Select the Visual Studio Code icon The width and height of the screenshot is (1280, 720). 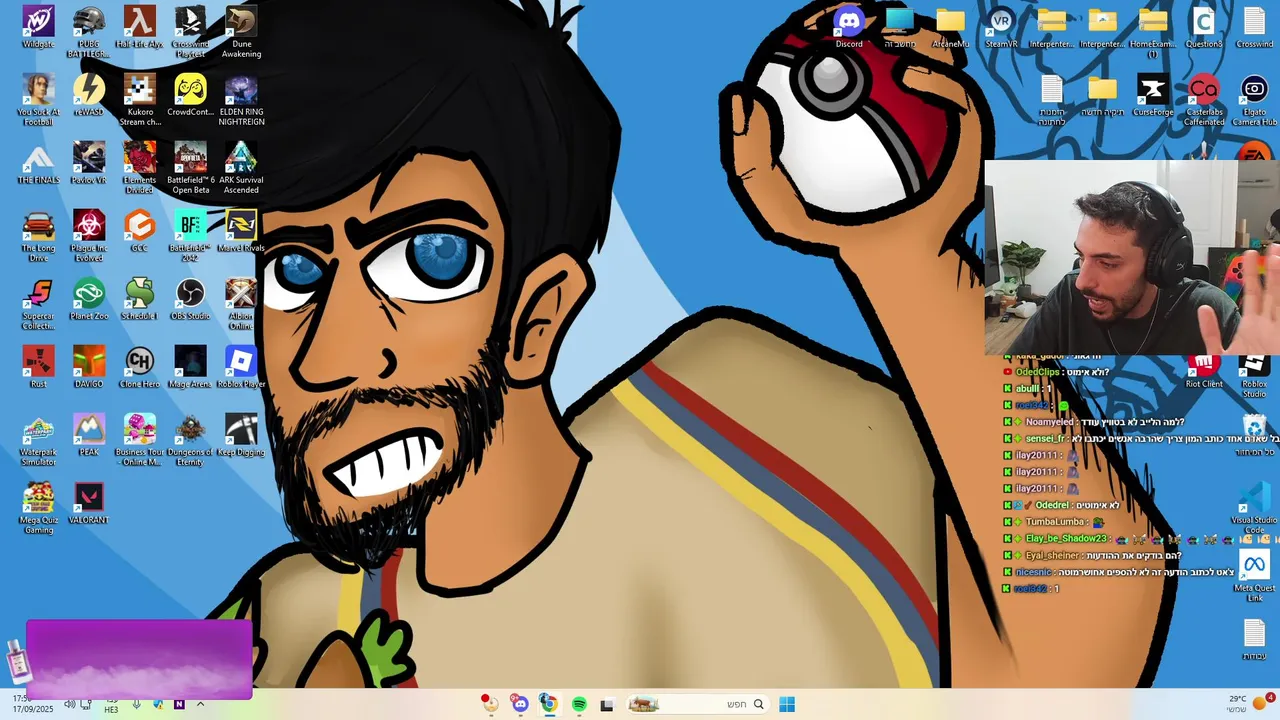pyautogui.click(x=1254, y=507)
